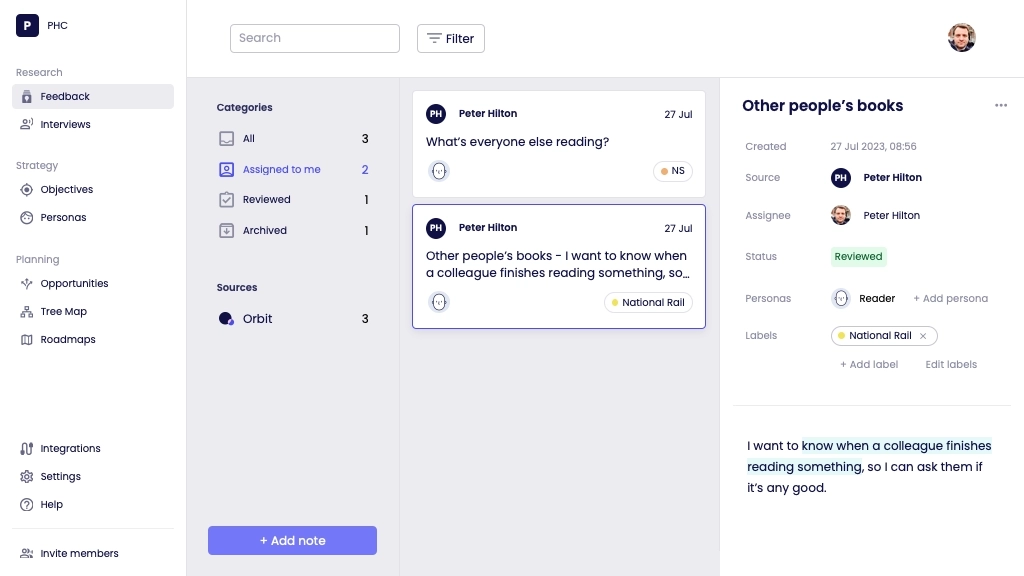
Task: Open the Personas section
Action: (x=62, y=217)
